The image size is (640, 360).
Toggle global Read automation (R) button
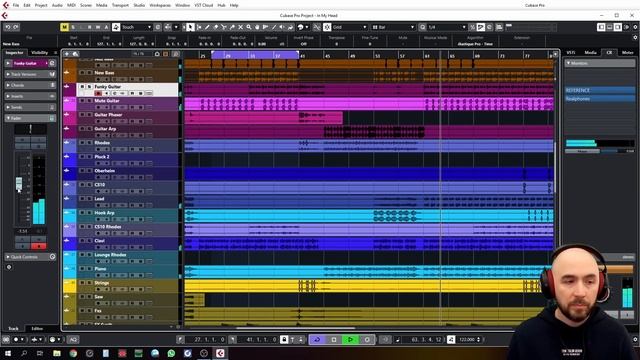pyautogui.click(x=90, y=27)
